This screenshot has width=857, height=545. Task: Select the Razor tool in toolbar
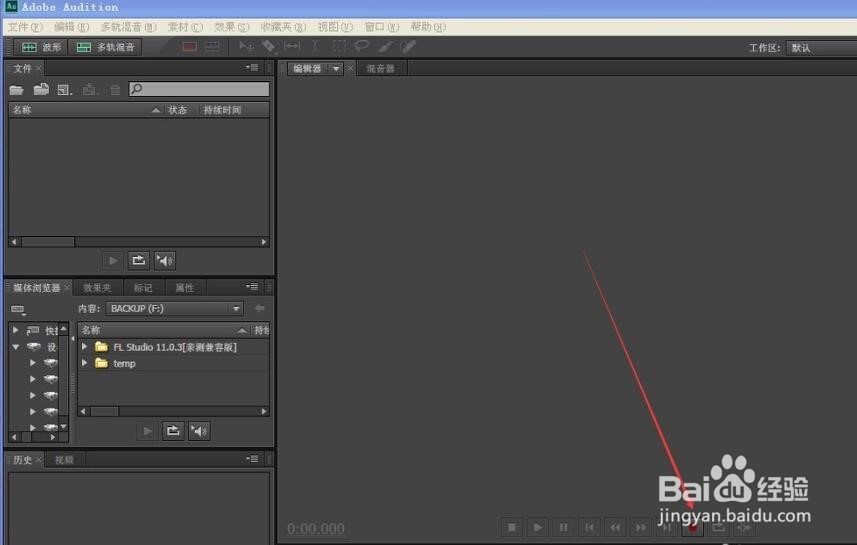[268, 46]
